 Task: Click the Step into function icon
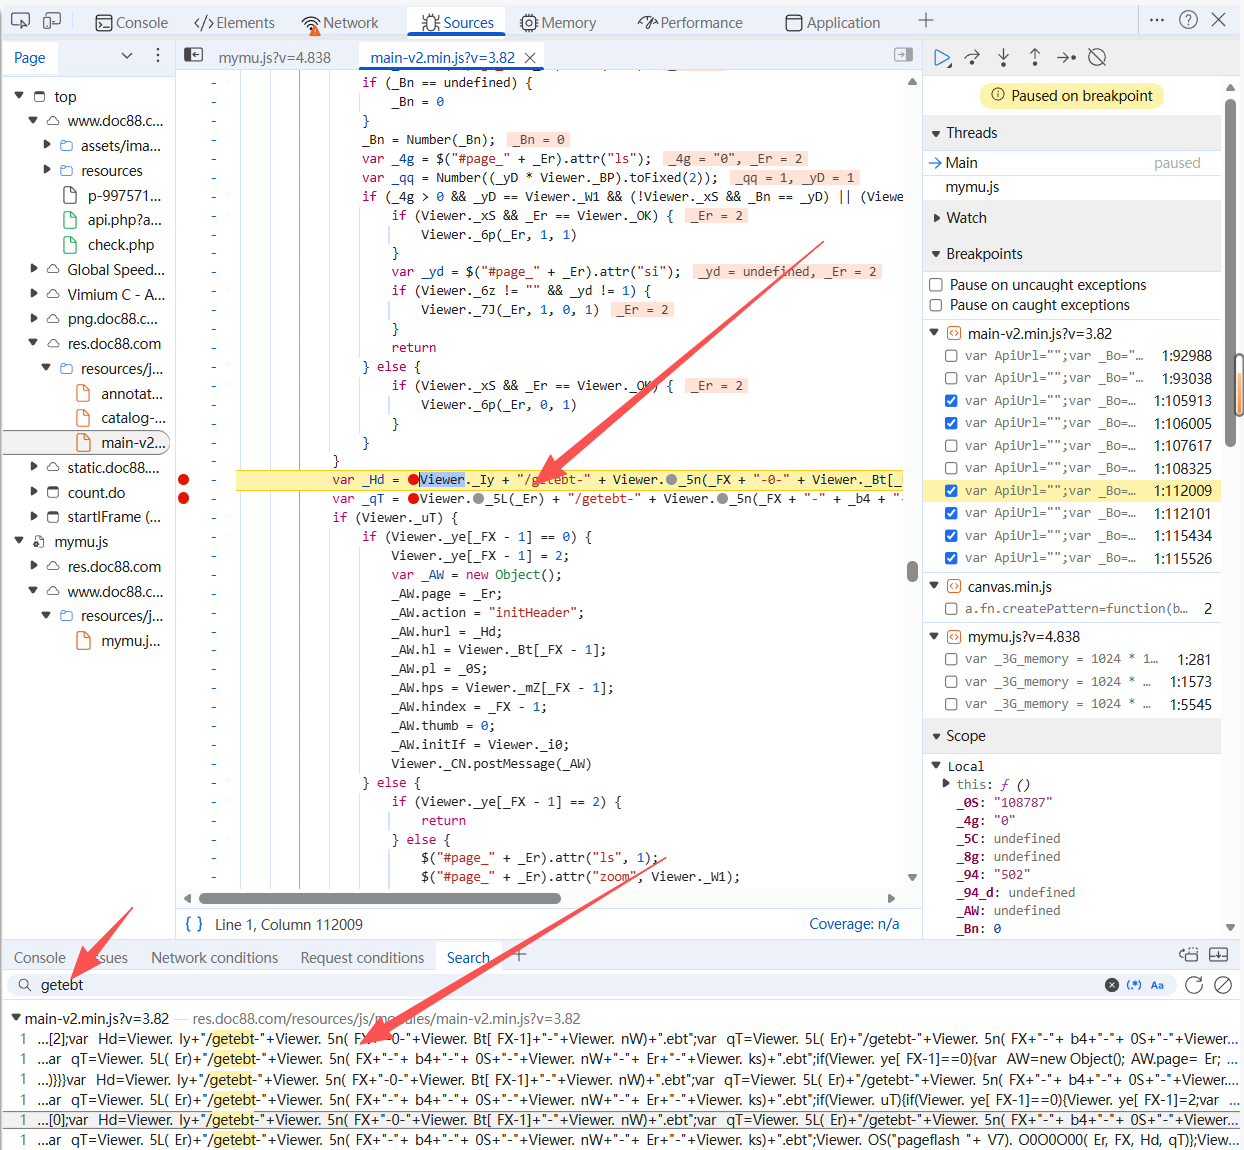pos(1003,58)
